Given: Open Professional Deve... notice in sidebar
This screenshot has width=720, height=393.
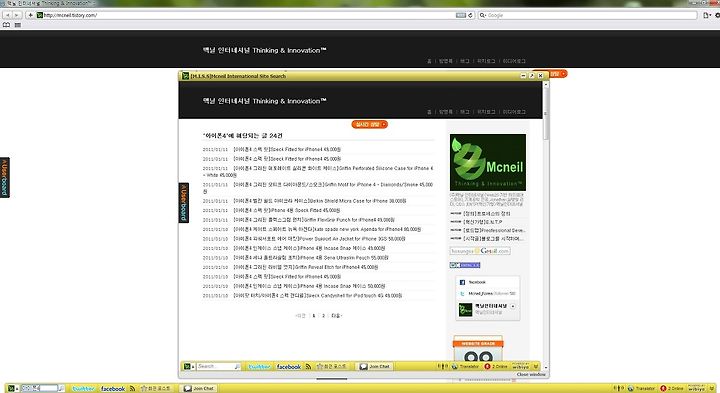Looking at the screenshot, I should tap(495, 230).
